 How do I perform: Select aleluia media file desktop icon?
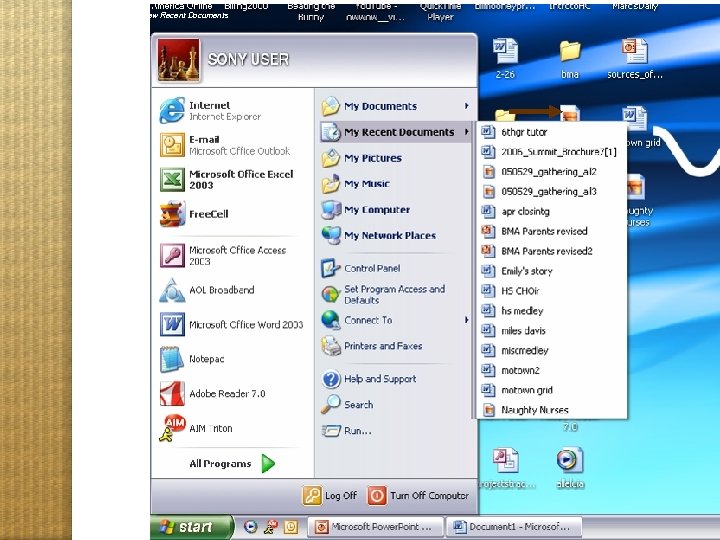[x=570, y=468]
